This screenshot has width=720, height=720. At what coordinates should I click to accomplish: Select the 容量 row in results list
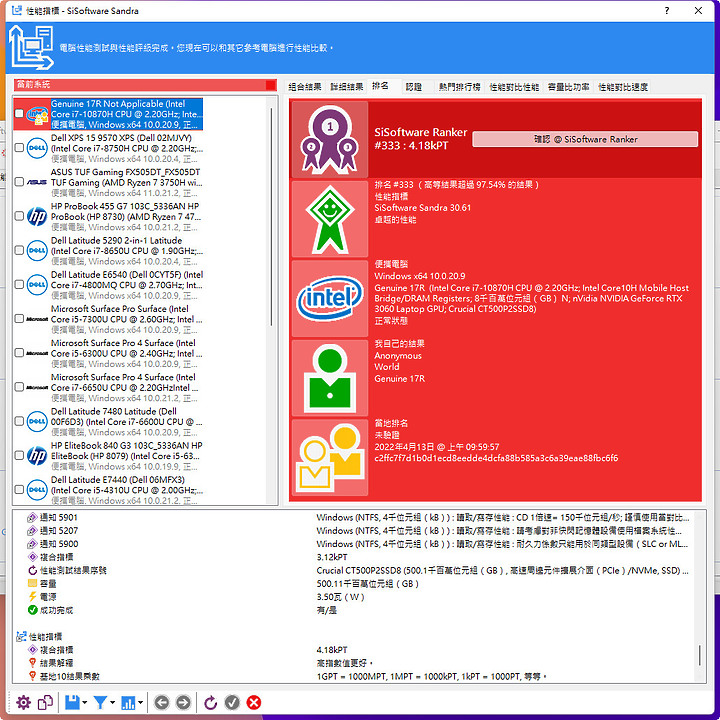click(359, 584)
